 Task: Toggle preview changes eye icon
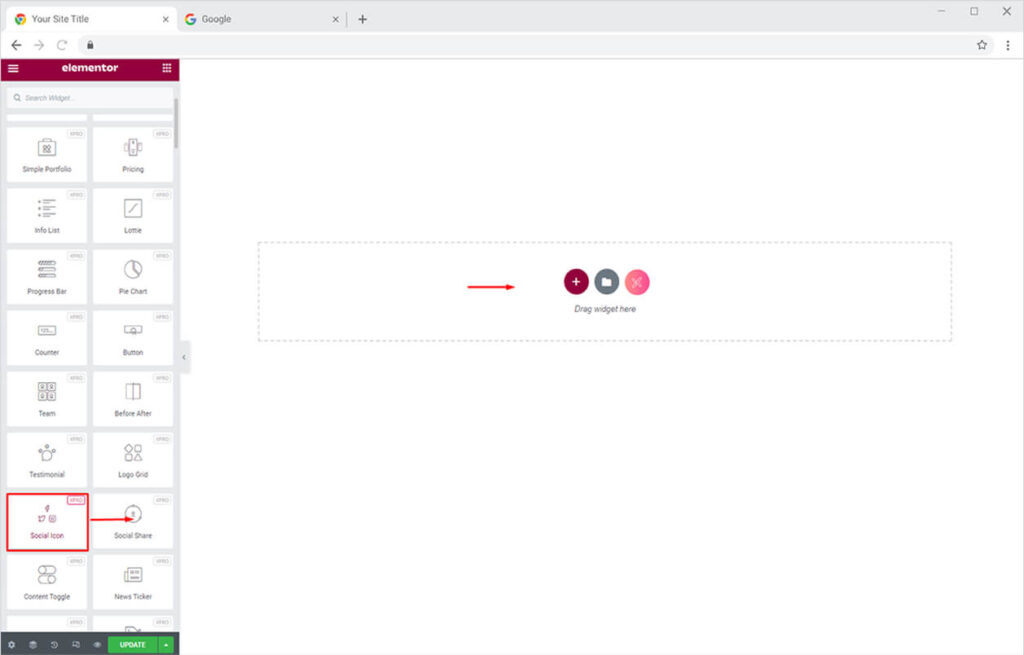97,645
